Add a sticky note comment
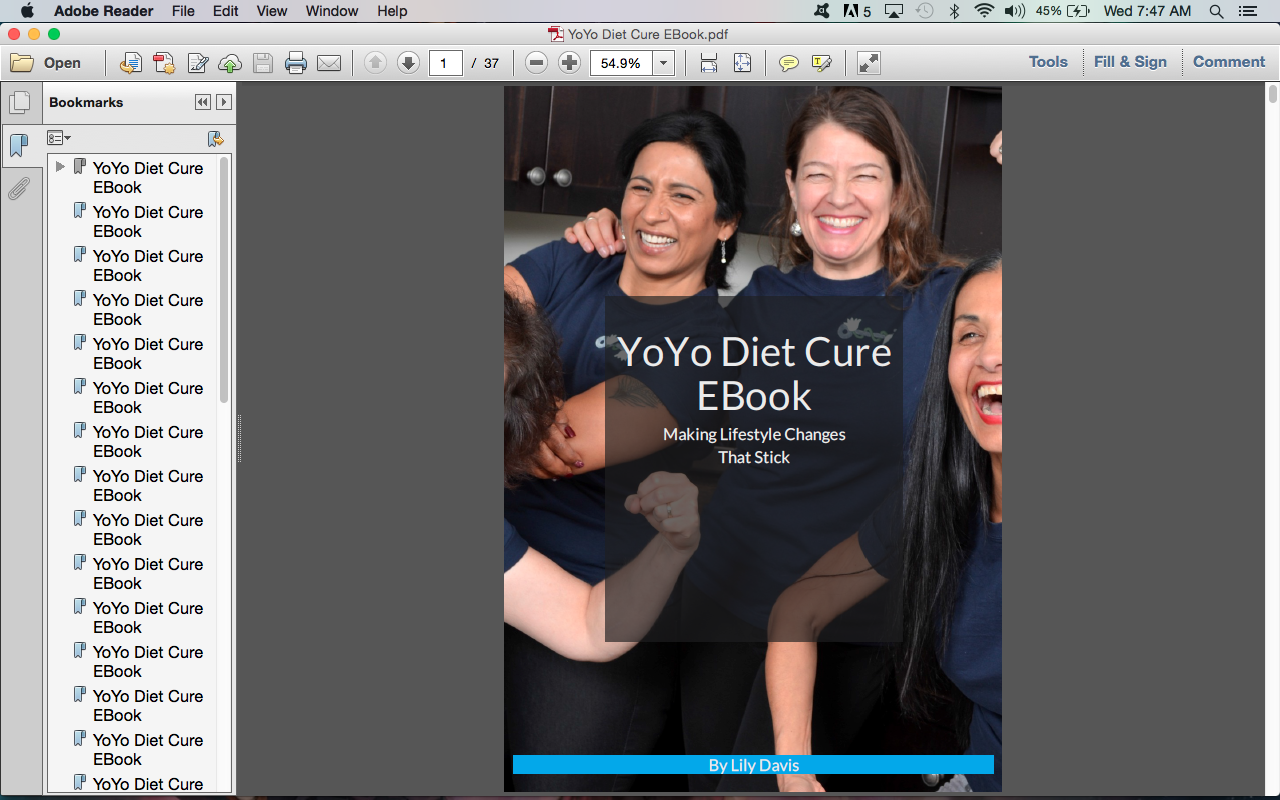This screenshot has height=800, width=1280. 789,63
